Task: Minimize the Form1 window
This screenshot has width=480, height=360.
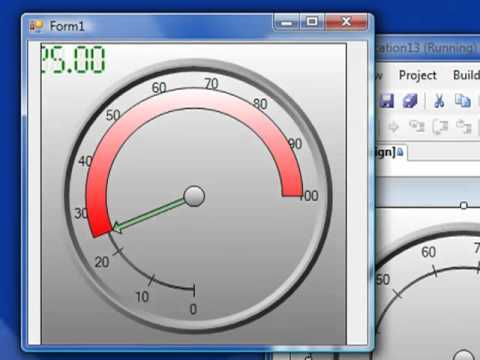Action: pos(286,23)
